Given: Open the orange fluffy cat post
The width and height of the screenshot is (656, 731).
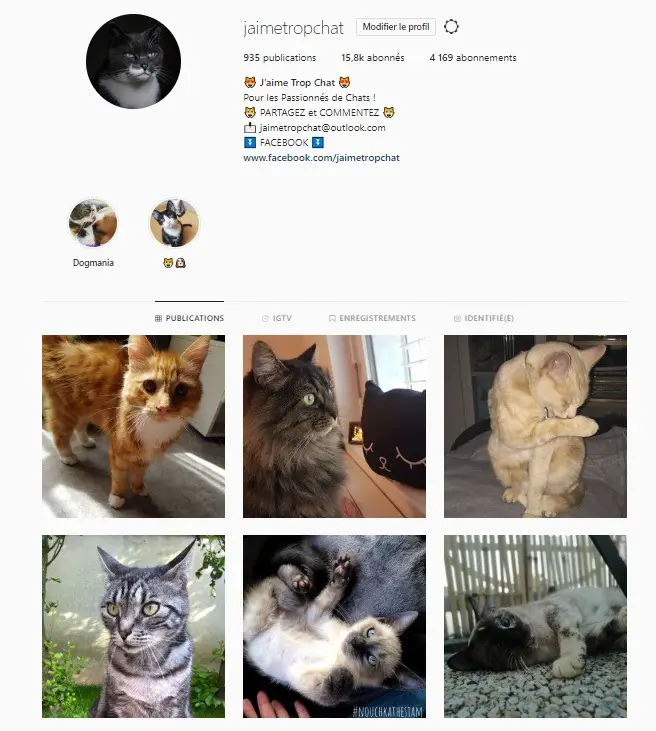Looking at the screenshot, I should [133, 426].
